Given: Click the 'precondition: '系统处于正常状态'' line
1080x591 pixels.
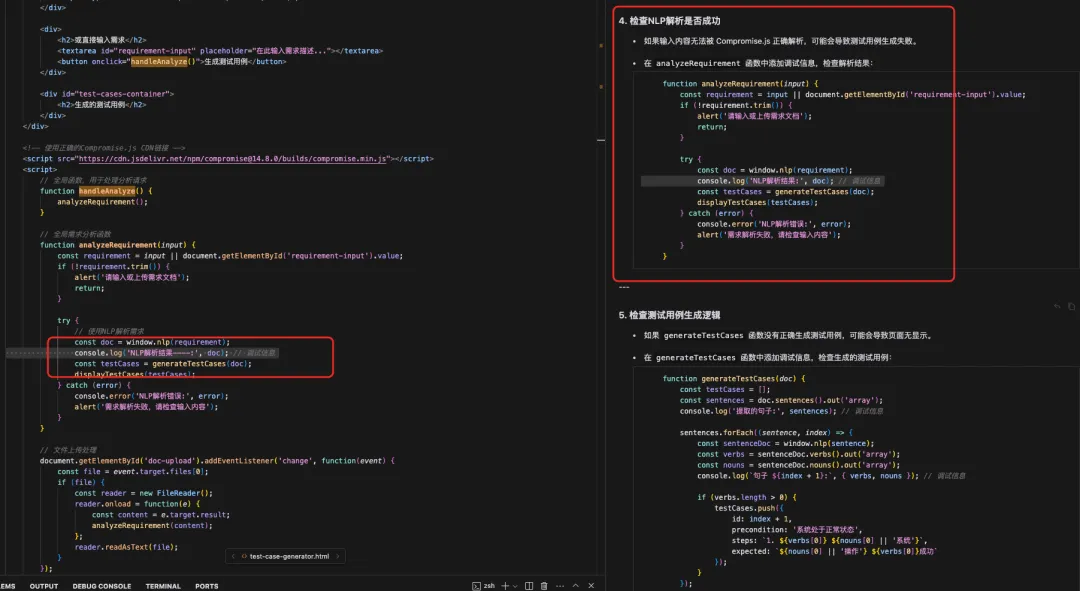Looking at the screenshot, I should (x=797, y=530).
